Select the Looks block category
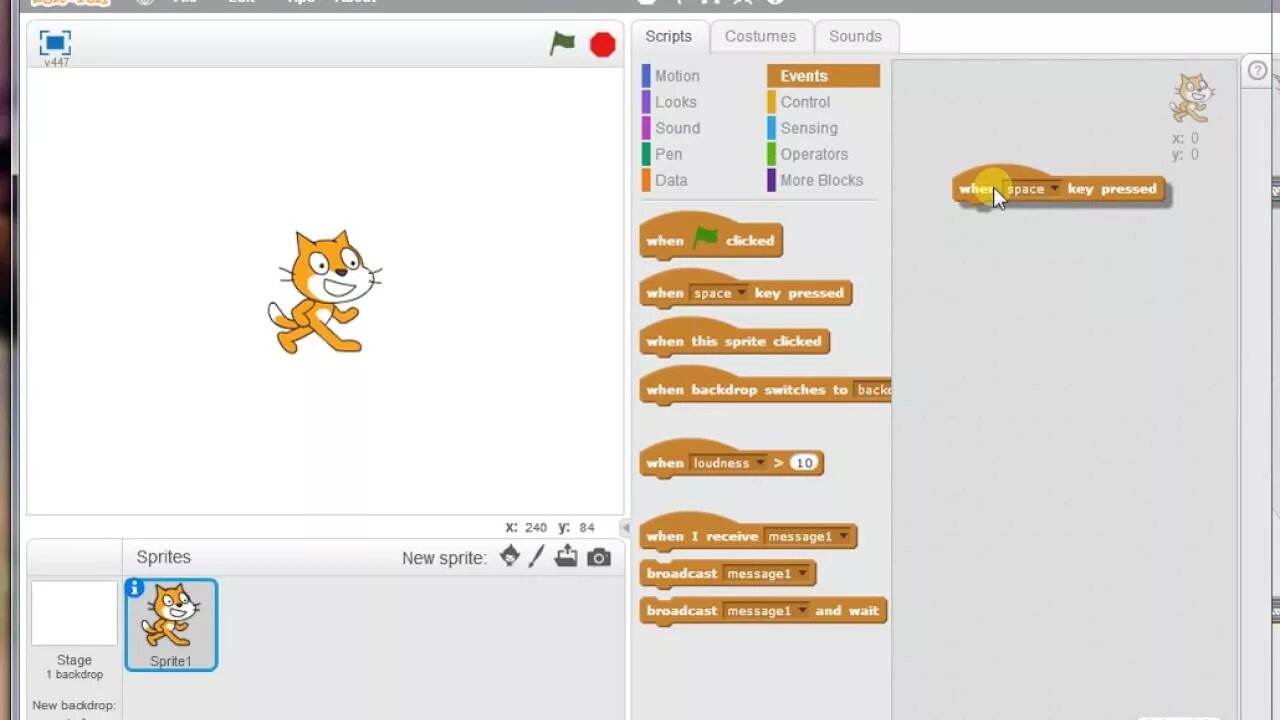Screen dimensions: 1280x720 675,102
